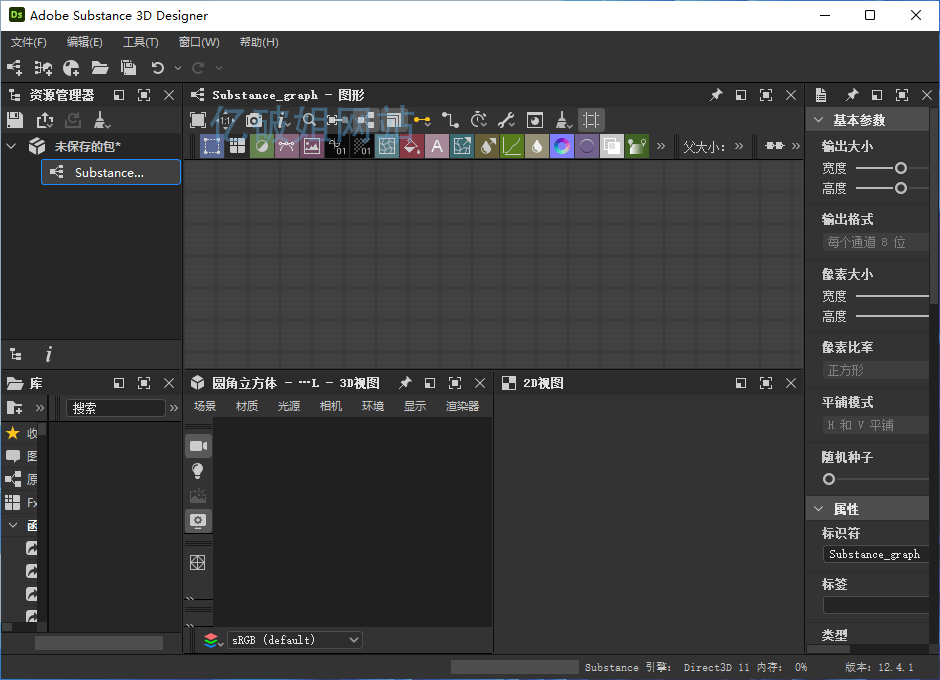Open the 相机 menu in the 3D view
The width and height of the screenshot is (940, 680).
(331, 406)
